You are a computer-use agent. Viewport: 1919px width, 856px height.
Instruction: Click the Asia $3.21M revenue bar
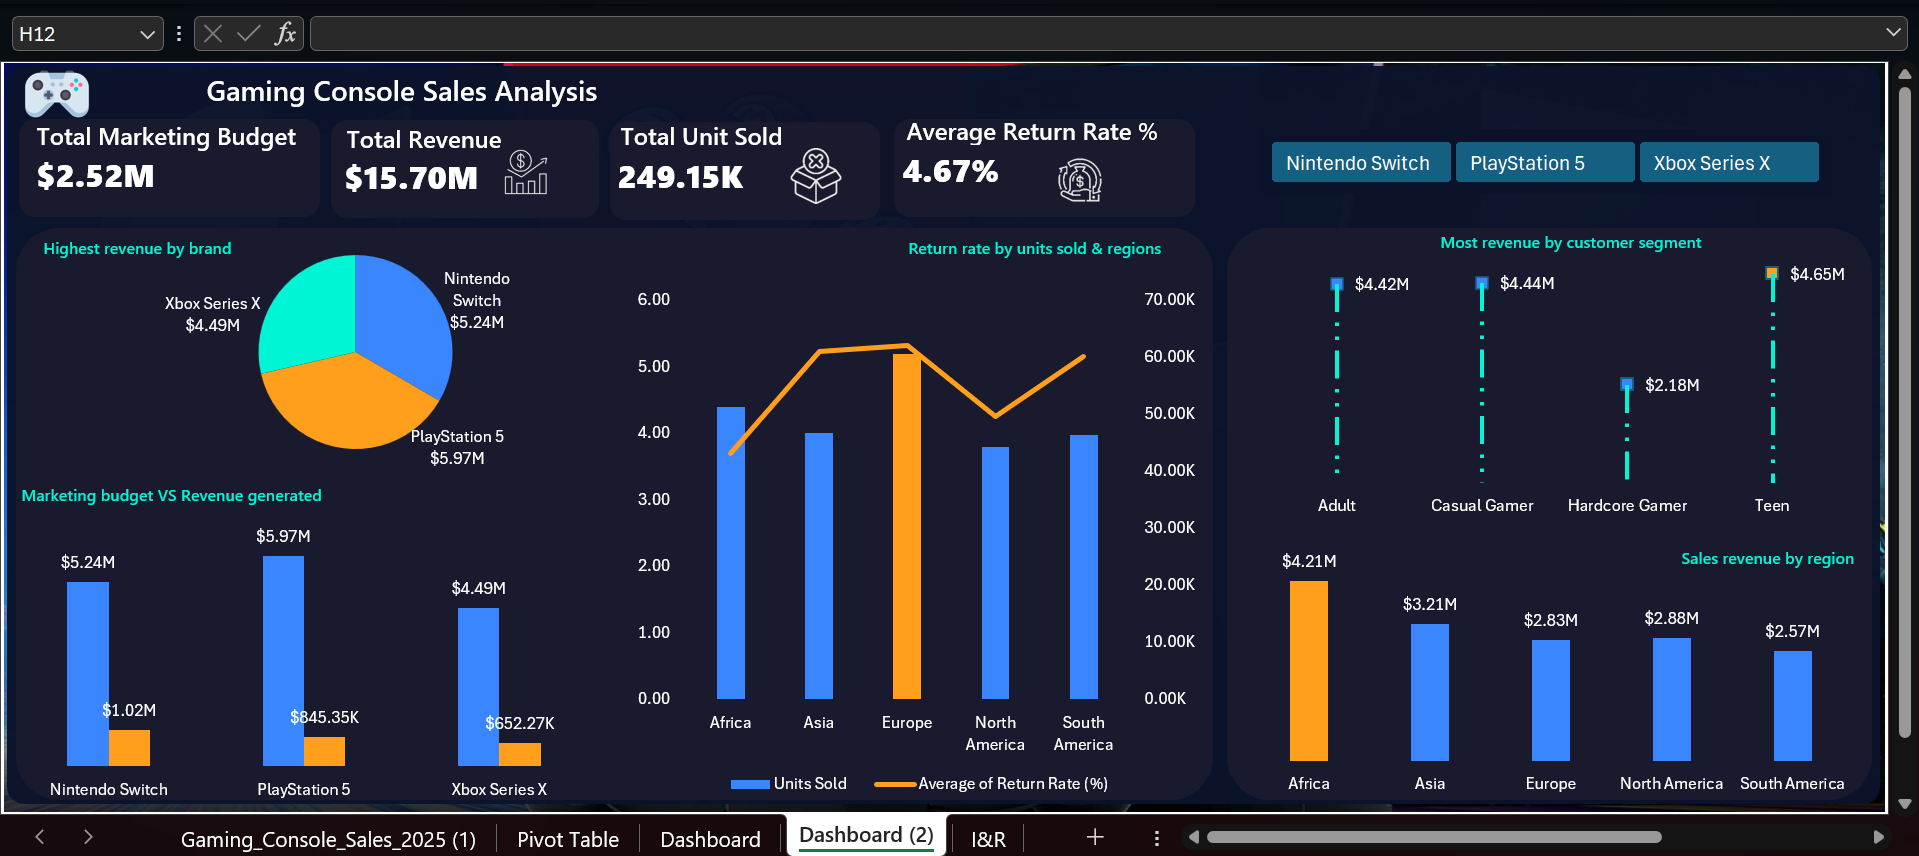(x=1430, y=692)
